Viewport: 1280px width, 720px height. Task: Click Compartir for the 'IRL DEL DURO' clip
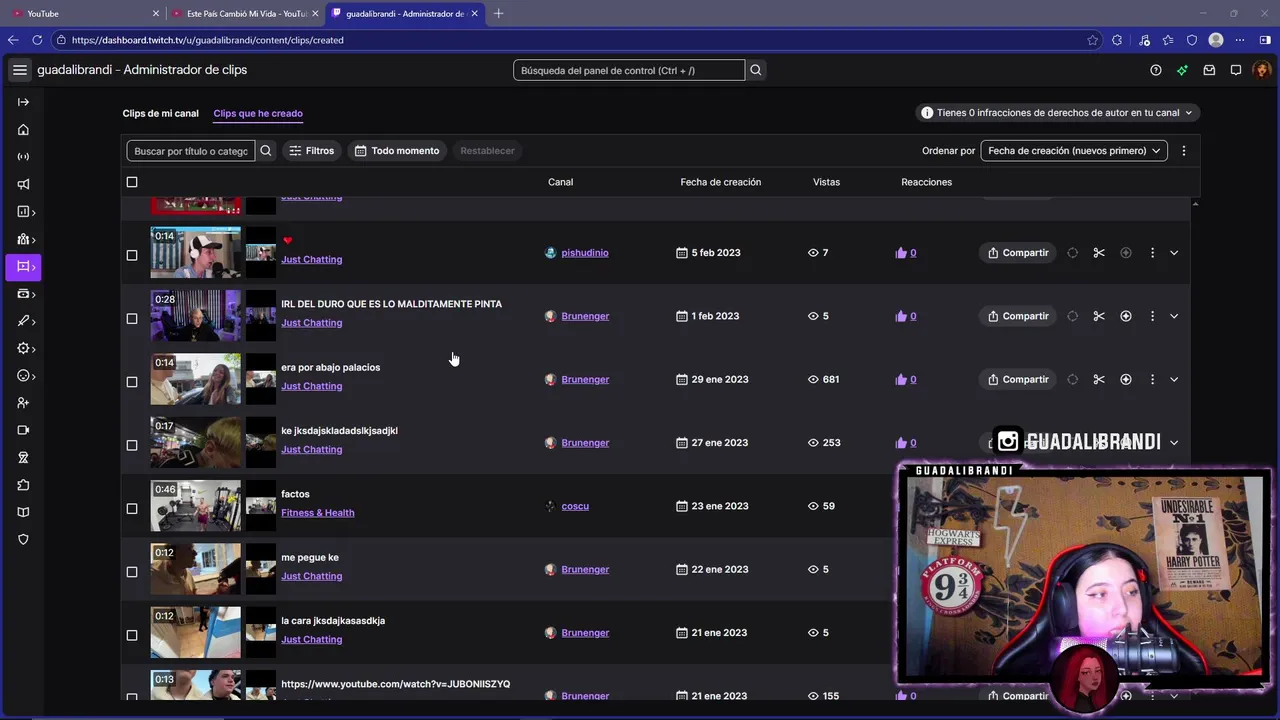[1018, 316]
